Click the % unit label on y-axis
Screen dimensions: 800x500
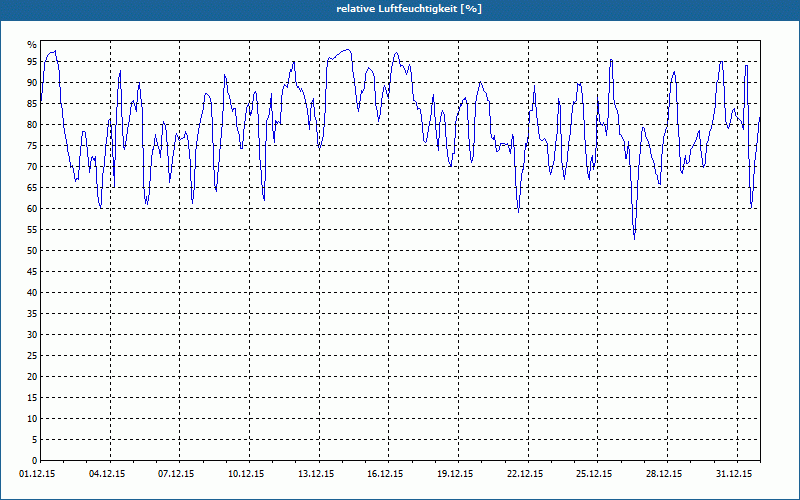(x=32, y=45)
